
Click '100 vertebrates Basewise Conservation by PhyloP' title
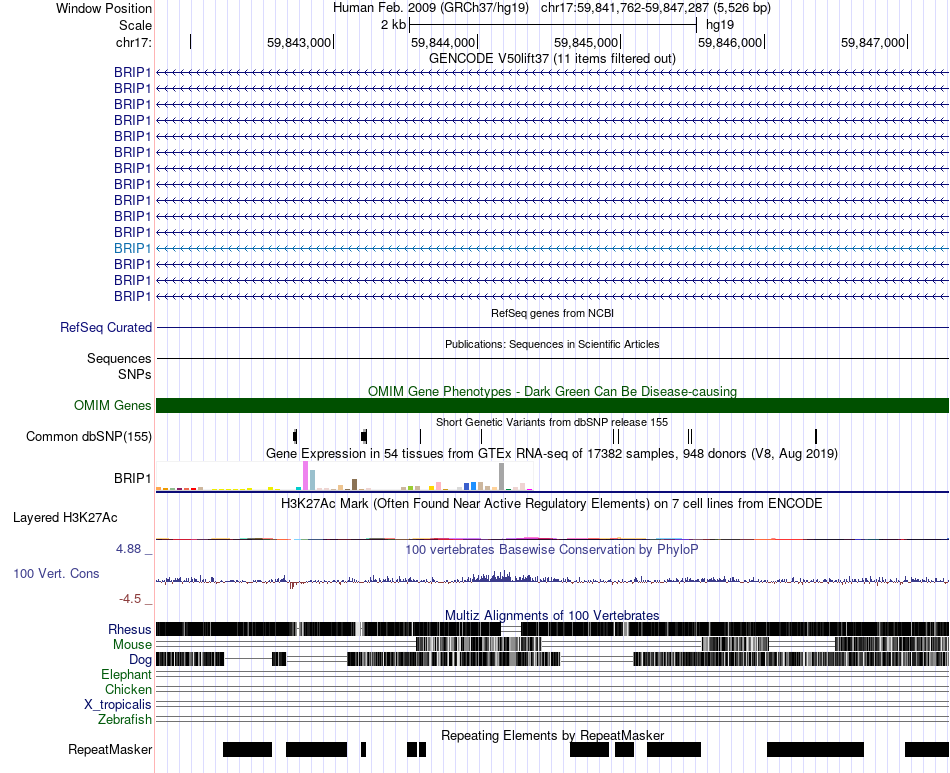pyautogui.click(x=552, y=549)
